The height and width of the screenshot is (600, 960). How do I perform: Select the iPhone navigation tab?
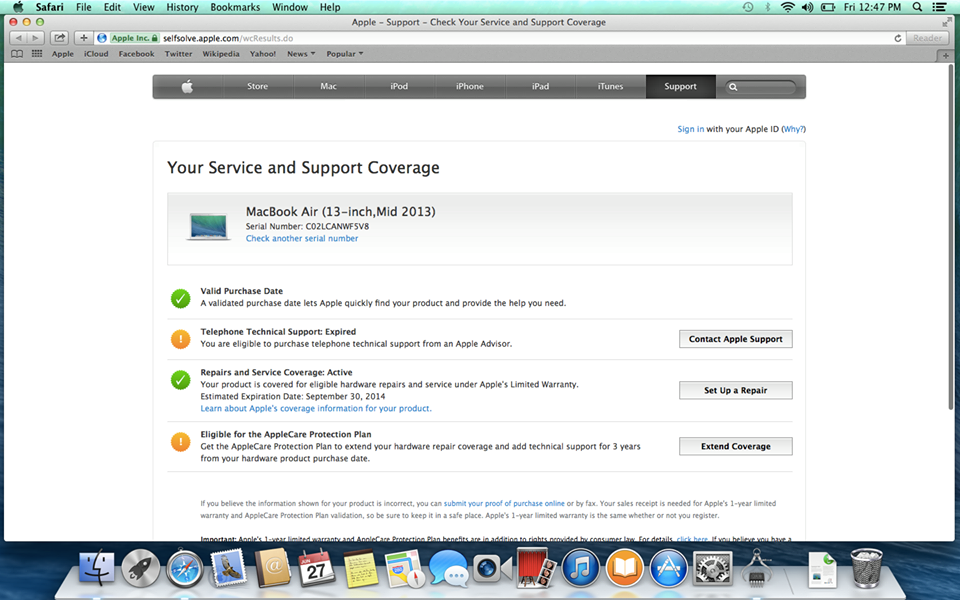(470, 86)
